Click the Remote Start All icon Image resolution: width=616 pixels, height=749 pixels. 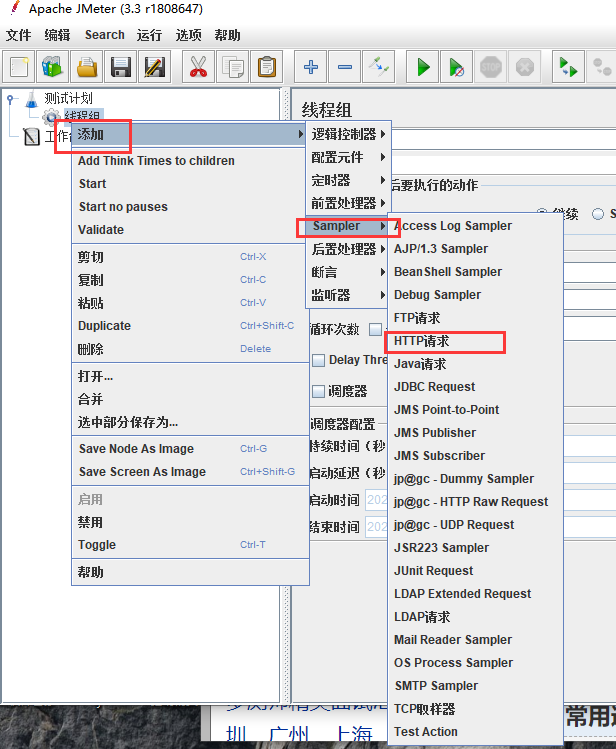[568, 67]
